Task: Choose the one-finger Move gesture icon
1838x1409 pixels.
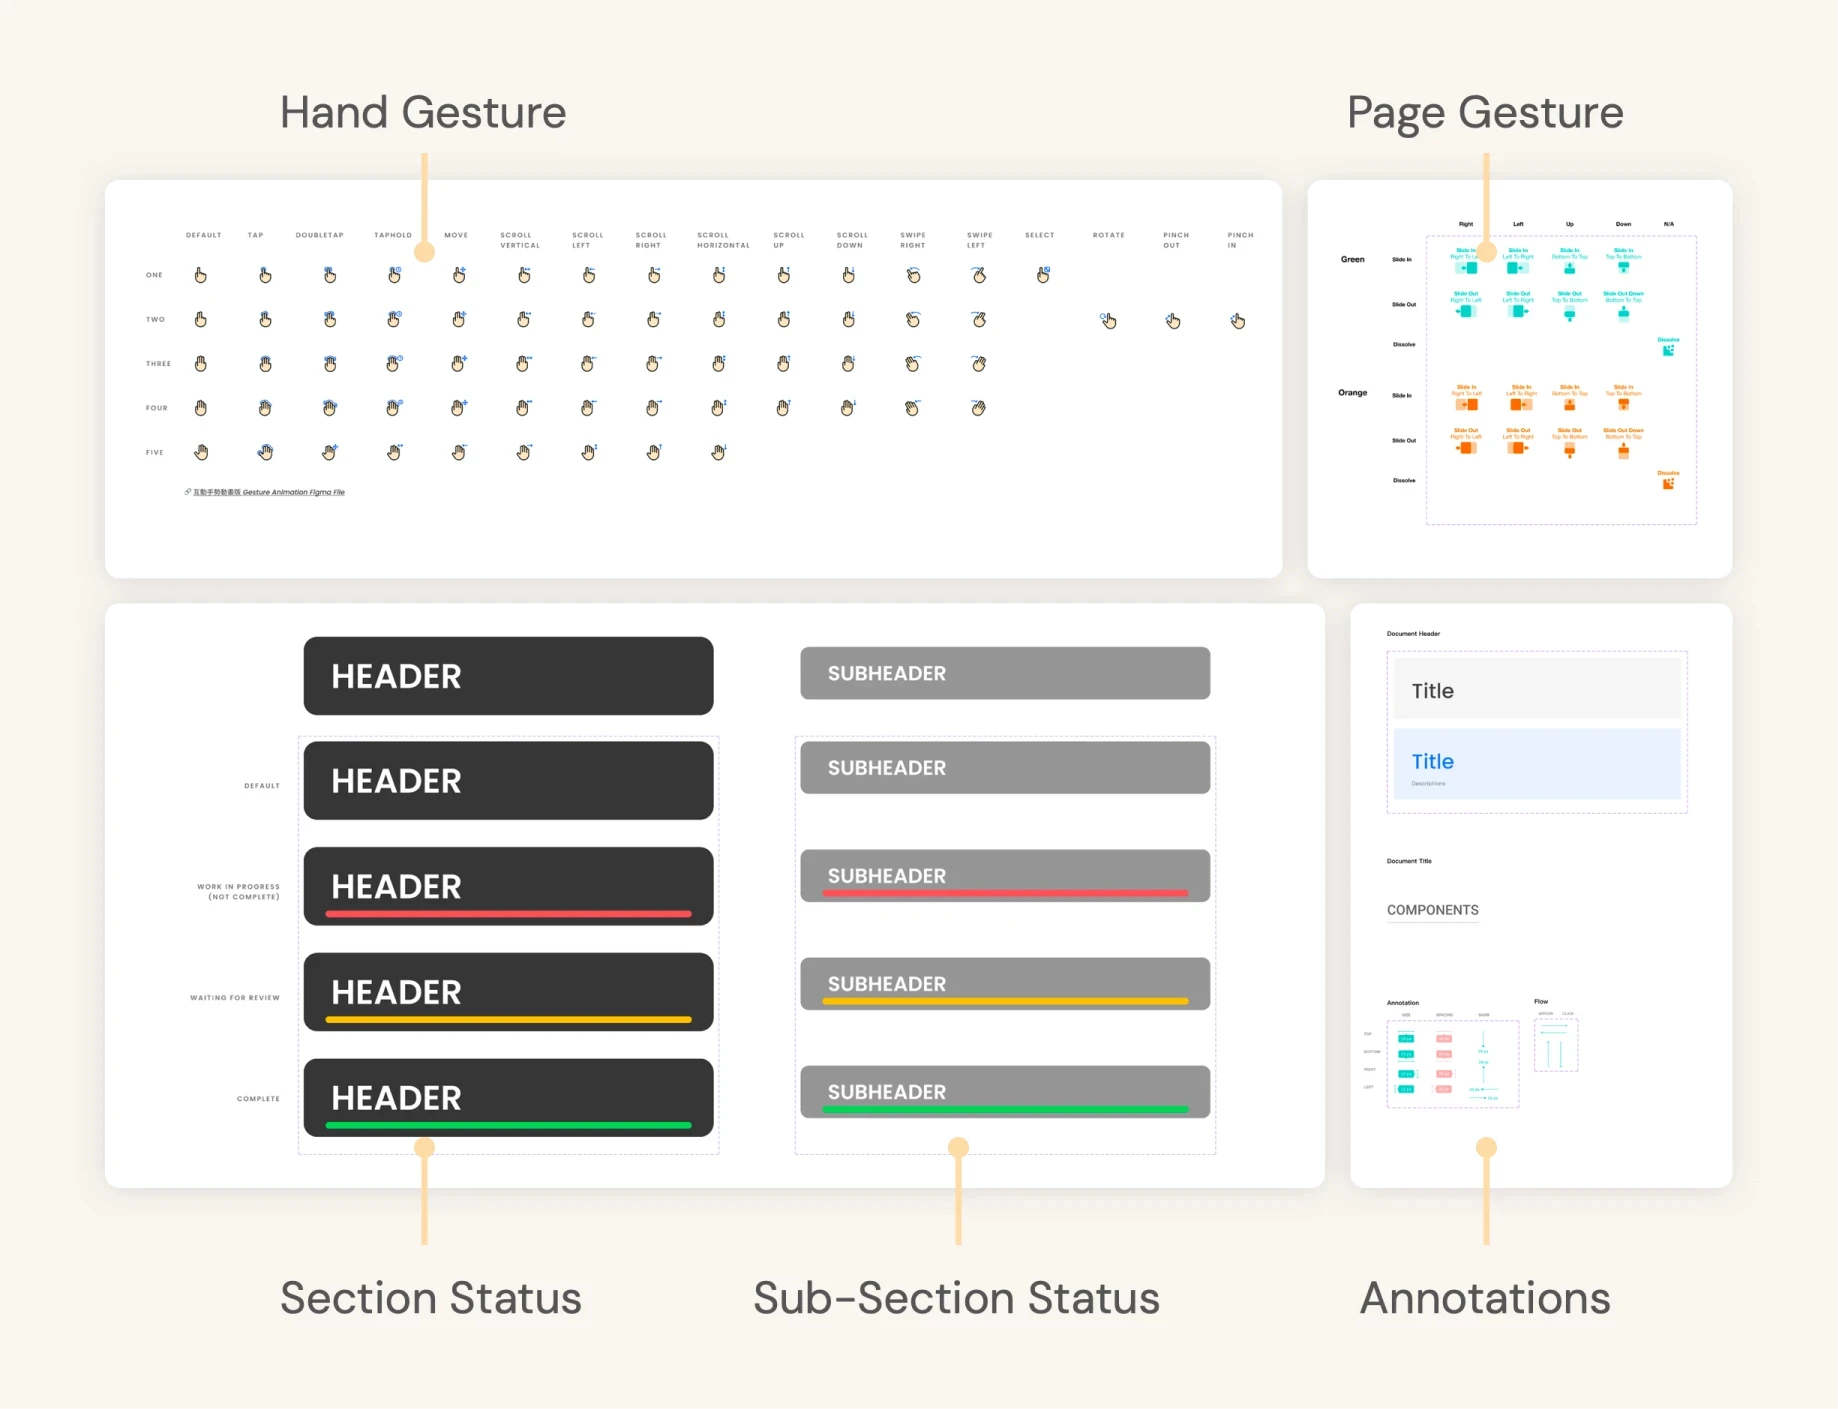Action: 459,275
